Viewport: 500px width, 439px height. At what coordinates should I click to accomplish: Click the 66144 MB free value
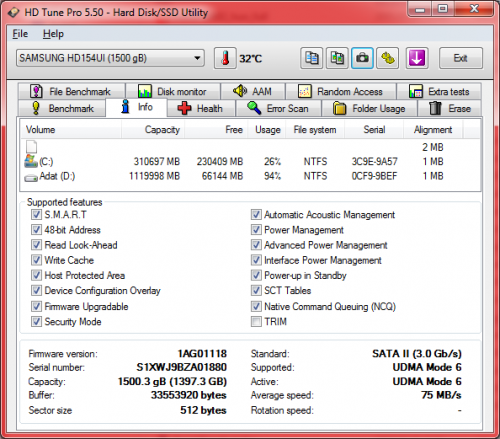[222, 176]
